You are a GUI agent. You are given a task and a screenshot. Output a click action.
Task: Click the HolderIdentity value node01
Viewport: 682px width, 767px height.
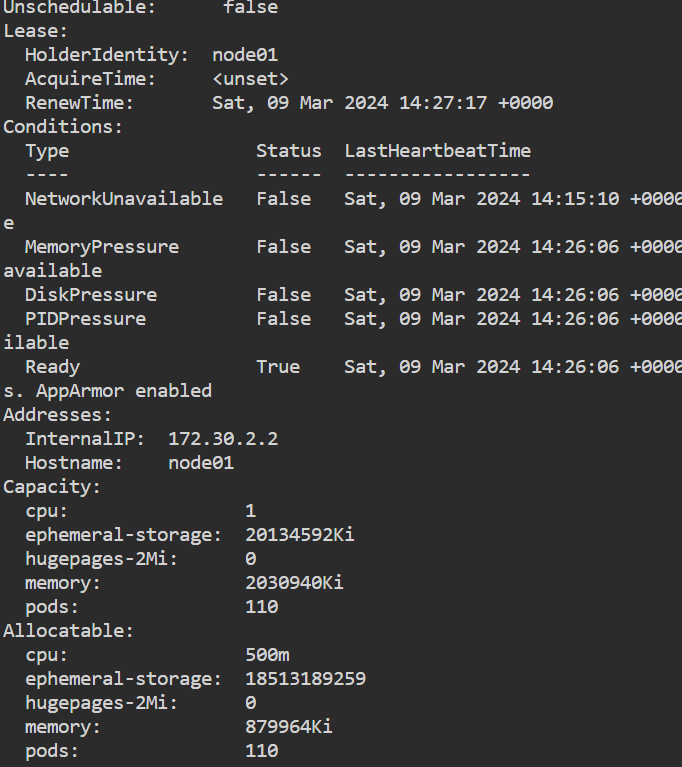245,55
